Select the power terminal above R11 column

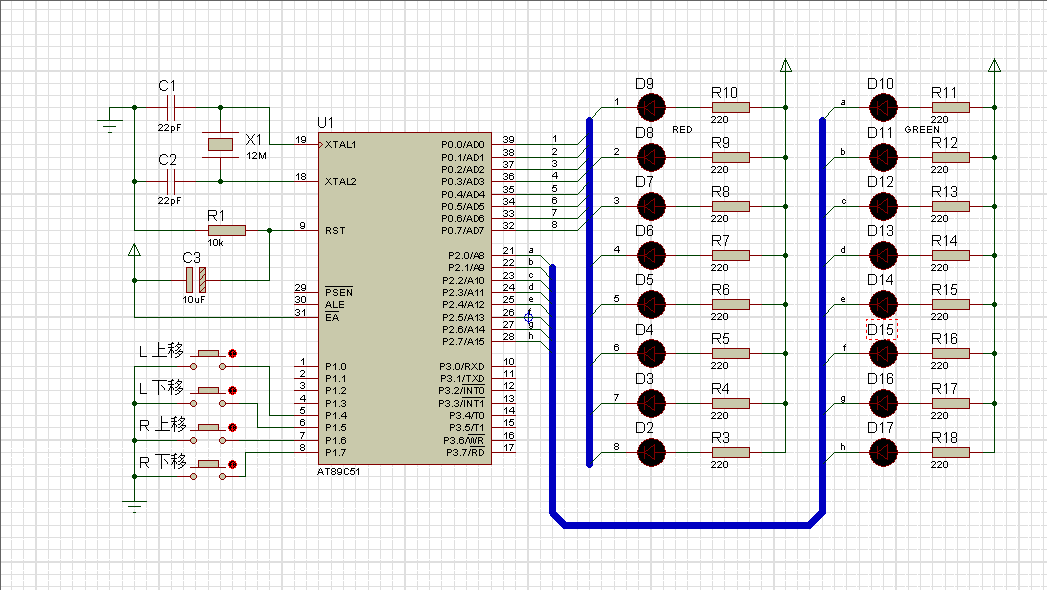pyautogui.click(x=994, y=65)
